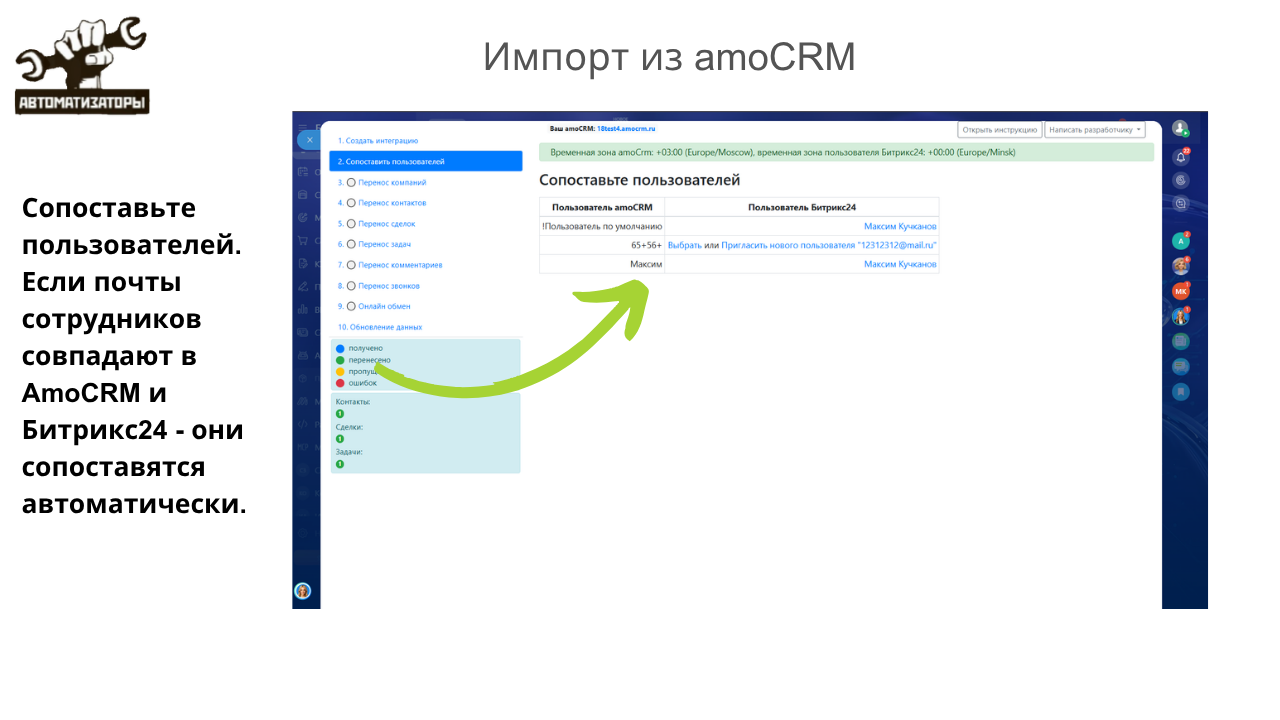Screen dimensions: 1280x720
Task: Open the notifications bell icon
Action: click(x=1181, y=156)
